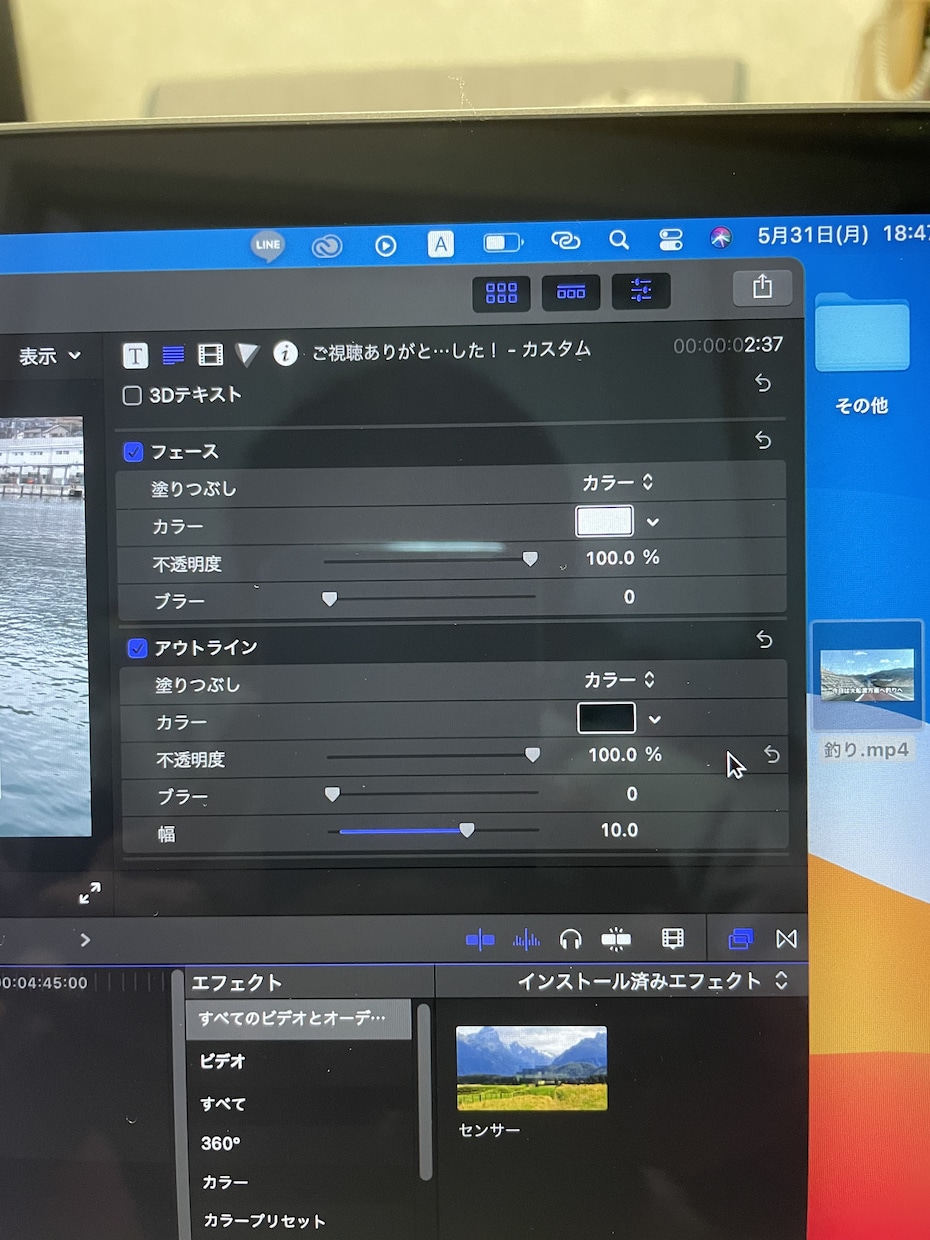Click the date and time in menu bar
This screenshot has height=1240, width=930.
point(843,235)
